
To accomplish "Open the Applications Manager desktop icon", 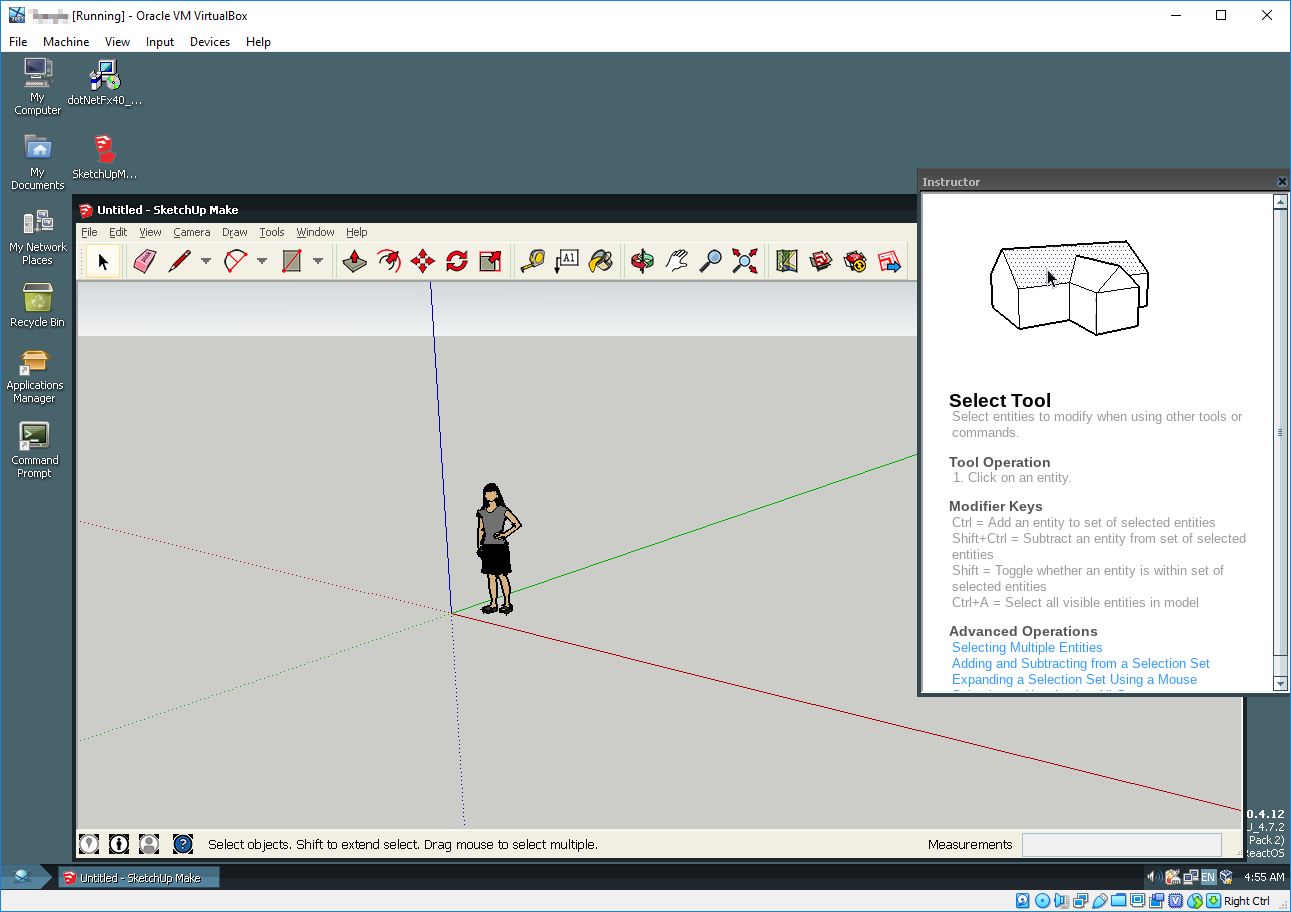I will [x=35, y=376].
